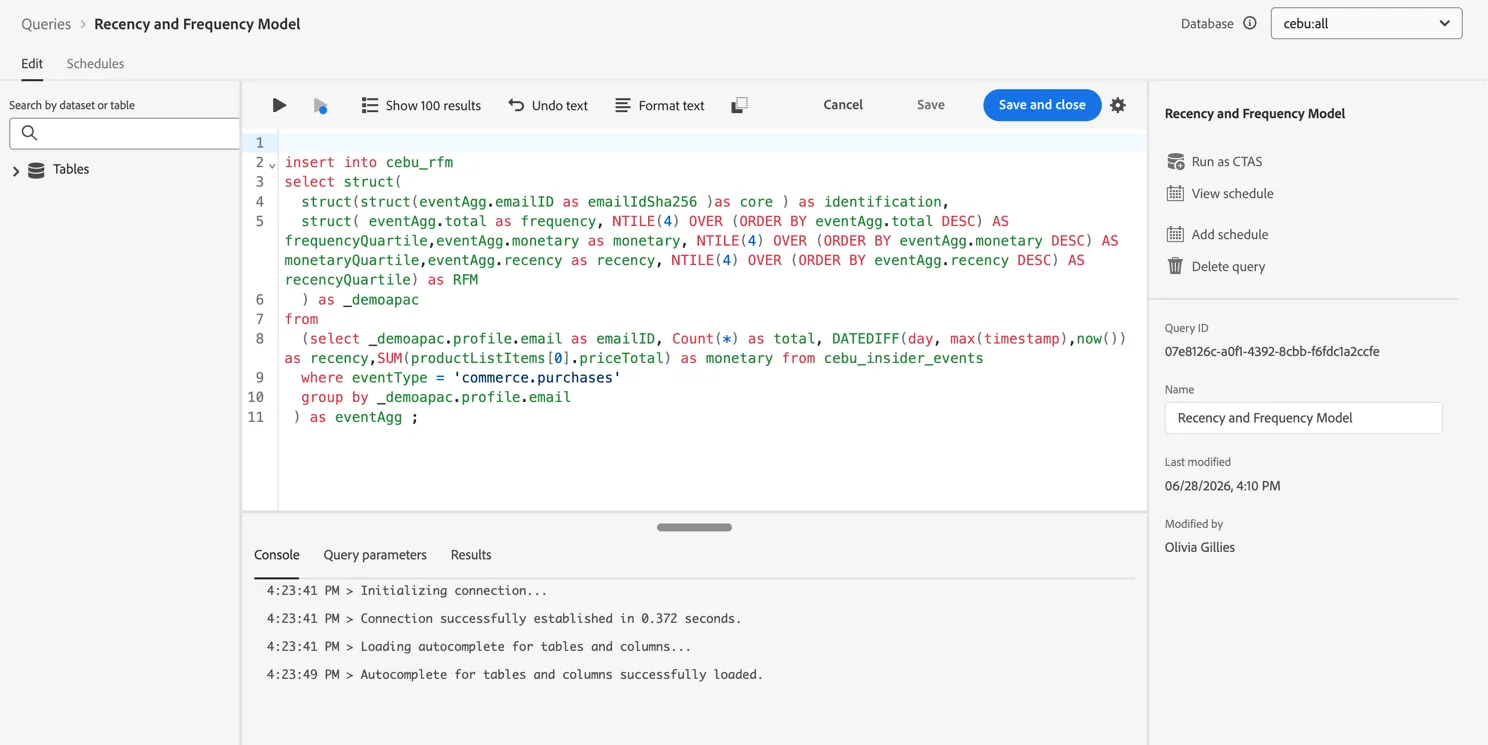The height and width of the screenshot is (745, 1488).
Task: Click the console line 'Initializing connection...'
Action: 407,591
